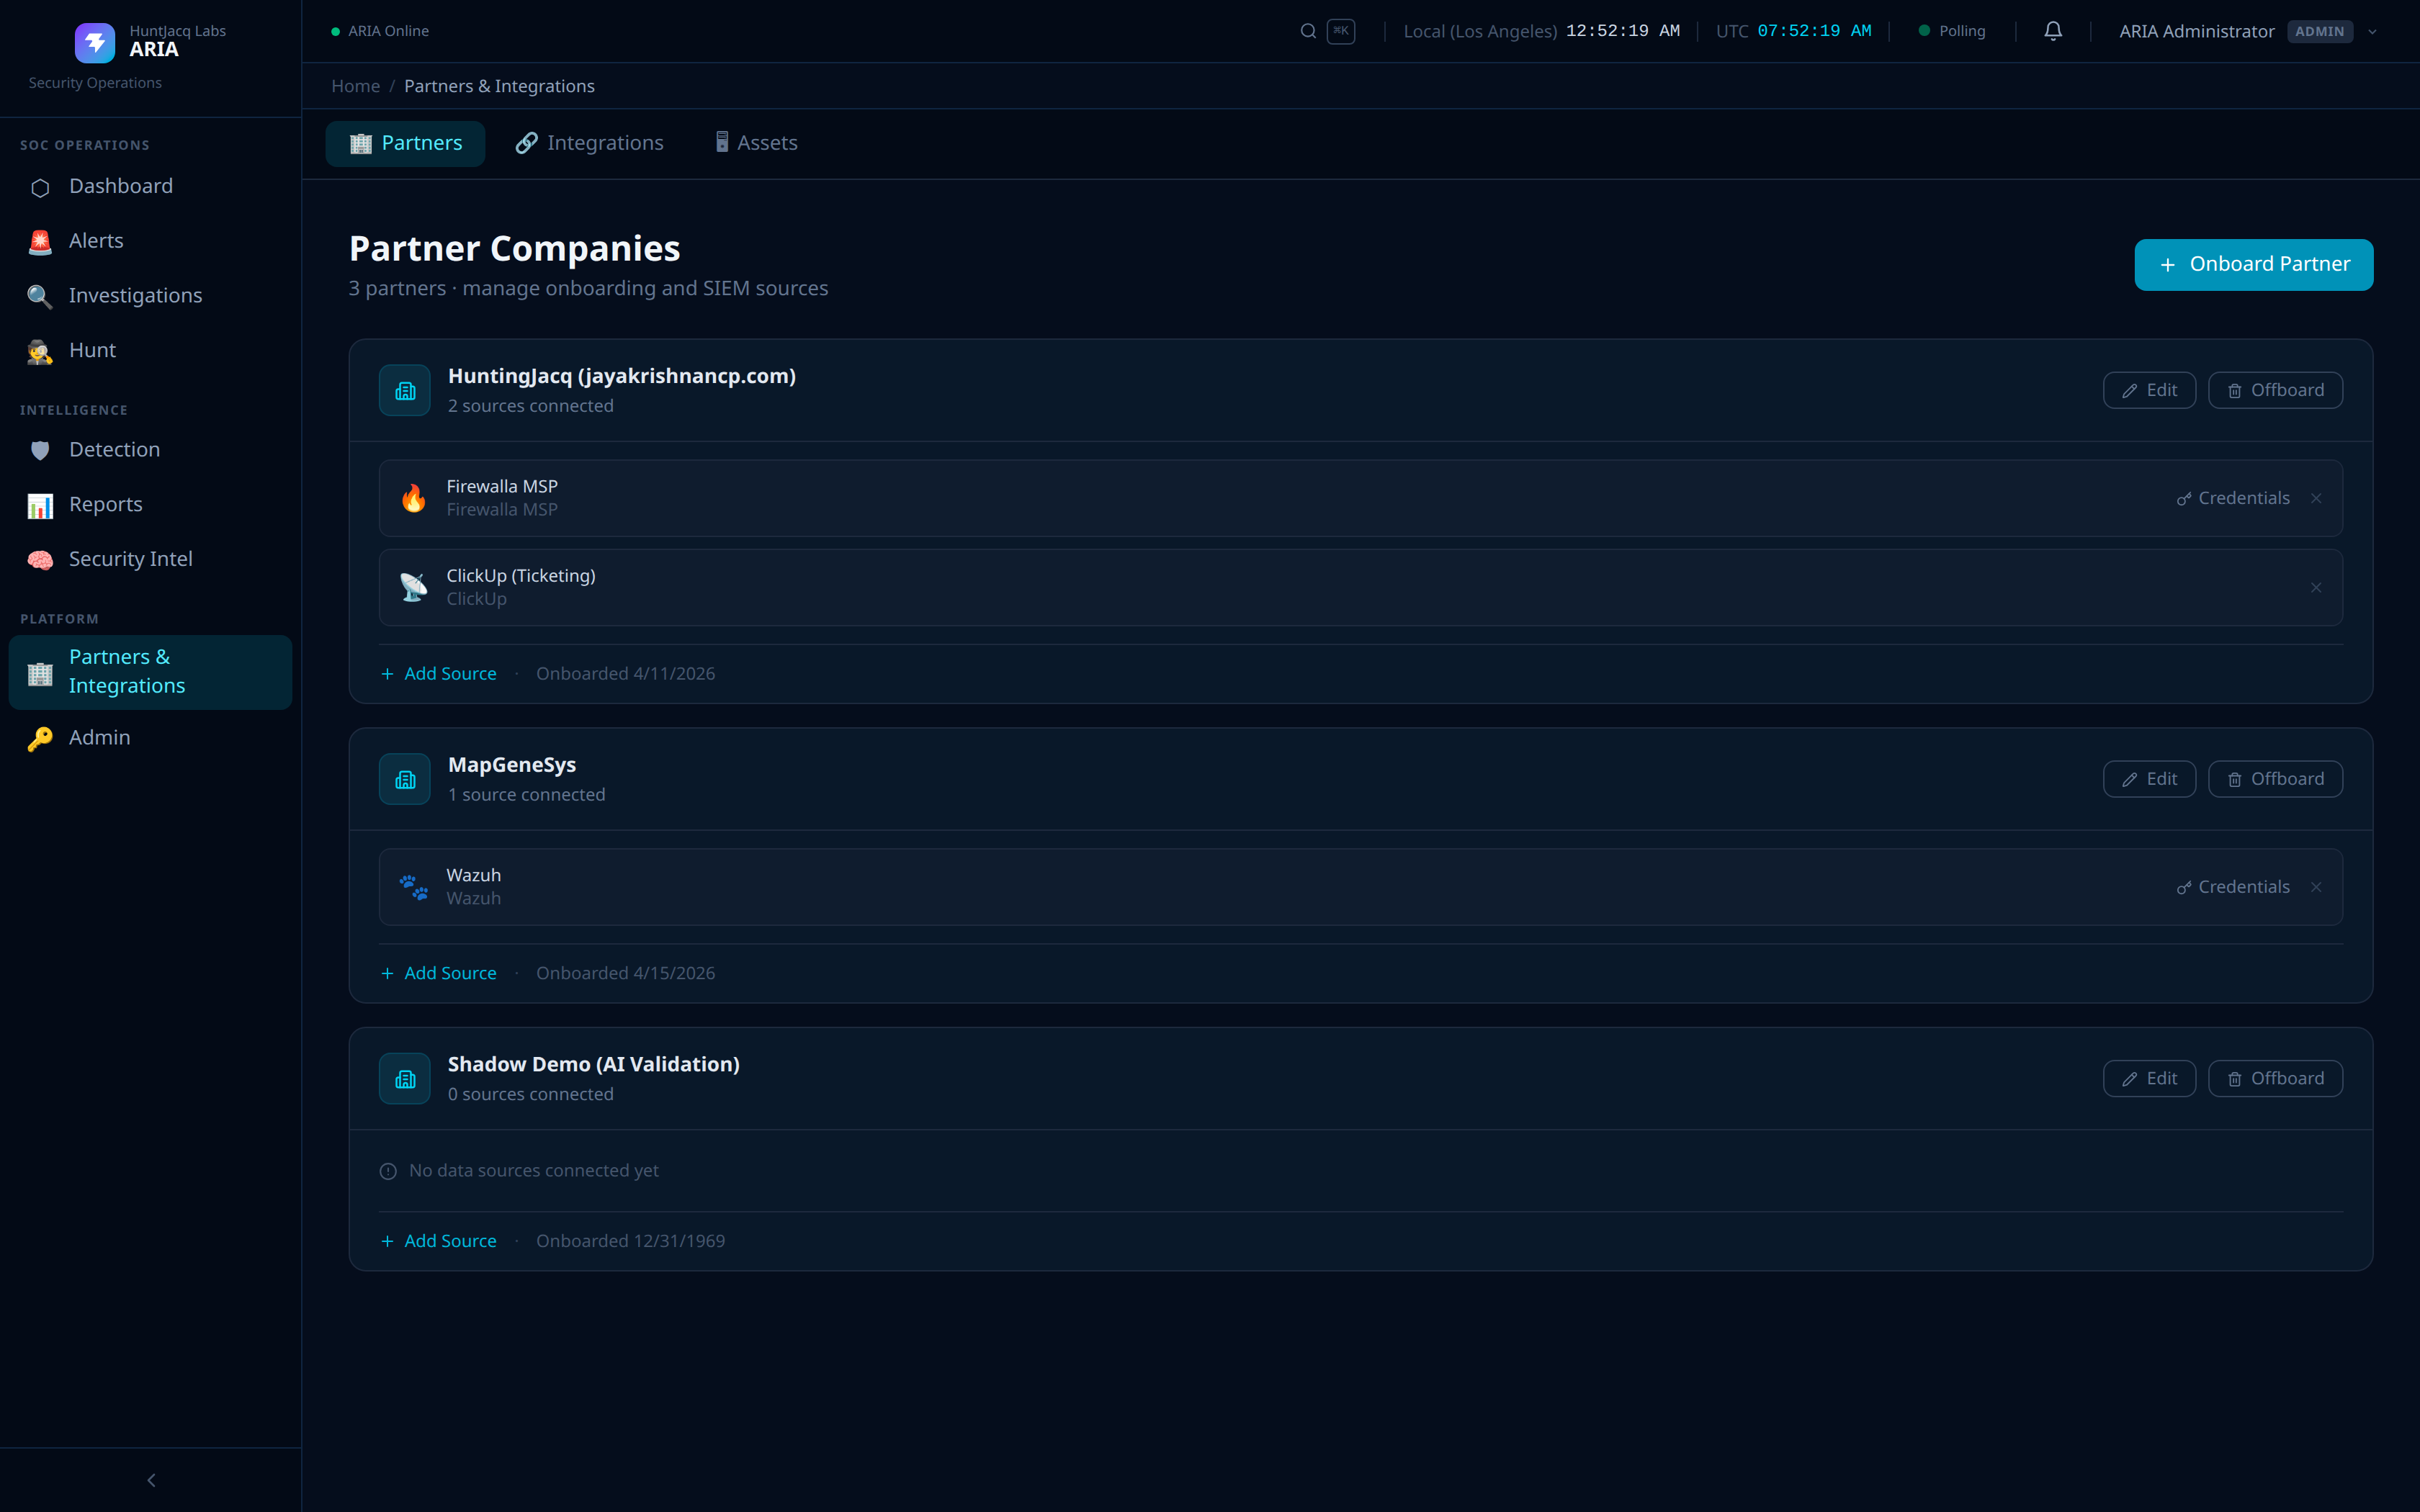Click the Shadow Demo company building icon
This screenshot has width=2420, height=1512.
point(405,1079)
